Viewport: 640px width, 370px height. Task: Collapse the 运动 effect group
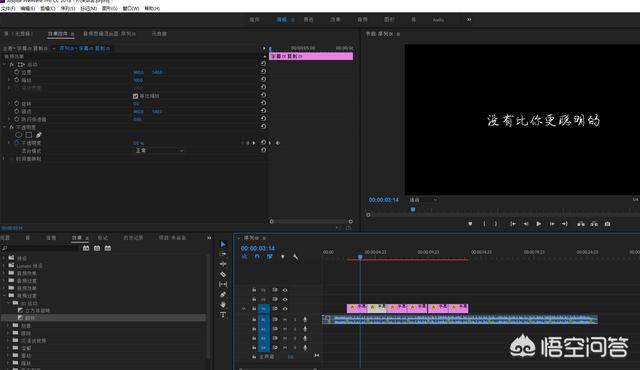4,64
